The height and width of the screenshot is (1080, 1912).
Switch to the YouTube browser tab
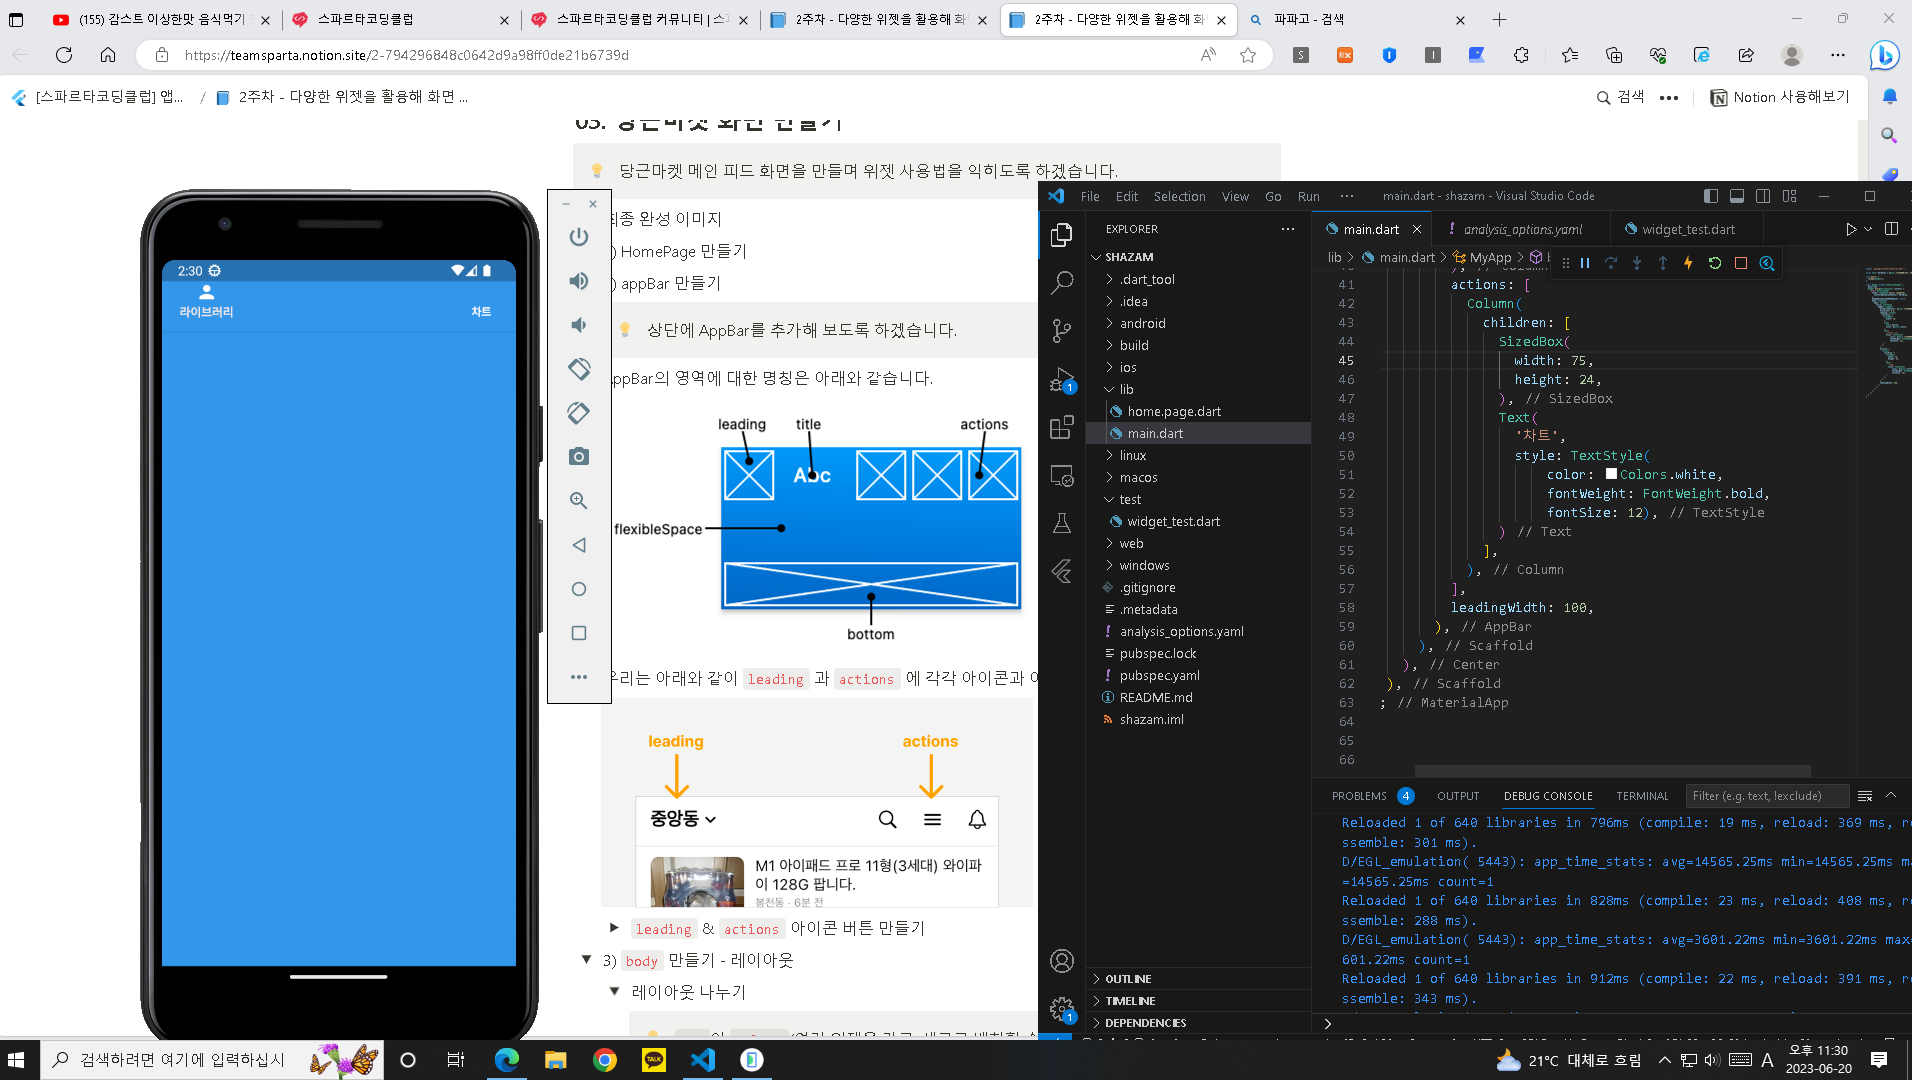point(160,19)
